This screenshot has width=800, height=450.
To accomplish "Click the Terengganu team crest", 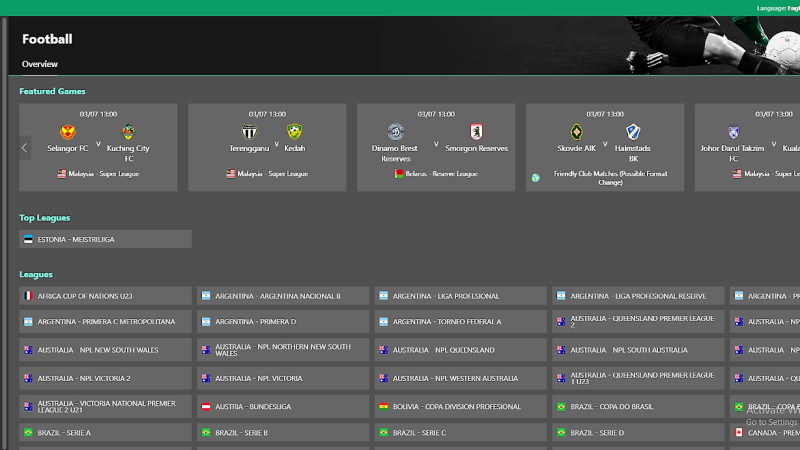I will click(x=249, y=132).
